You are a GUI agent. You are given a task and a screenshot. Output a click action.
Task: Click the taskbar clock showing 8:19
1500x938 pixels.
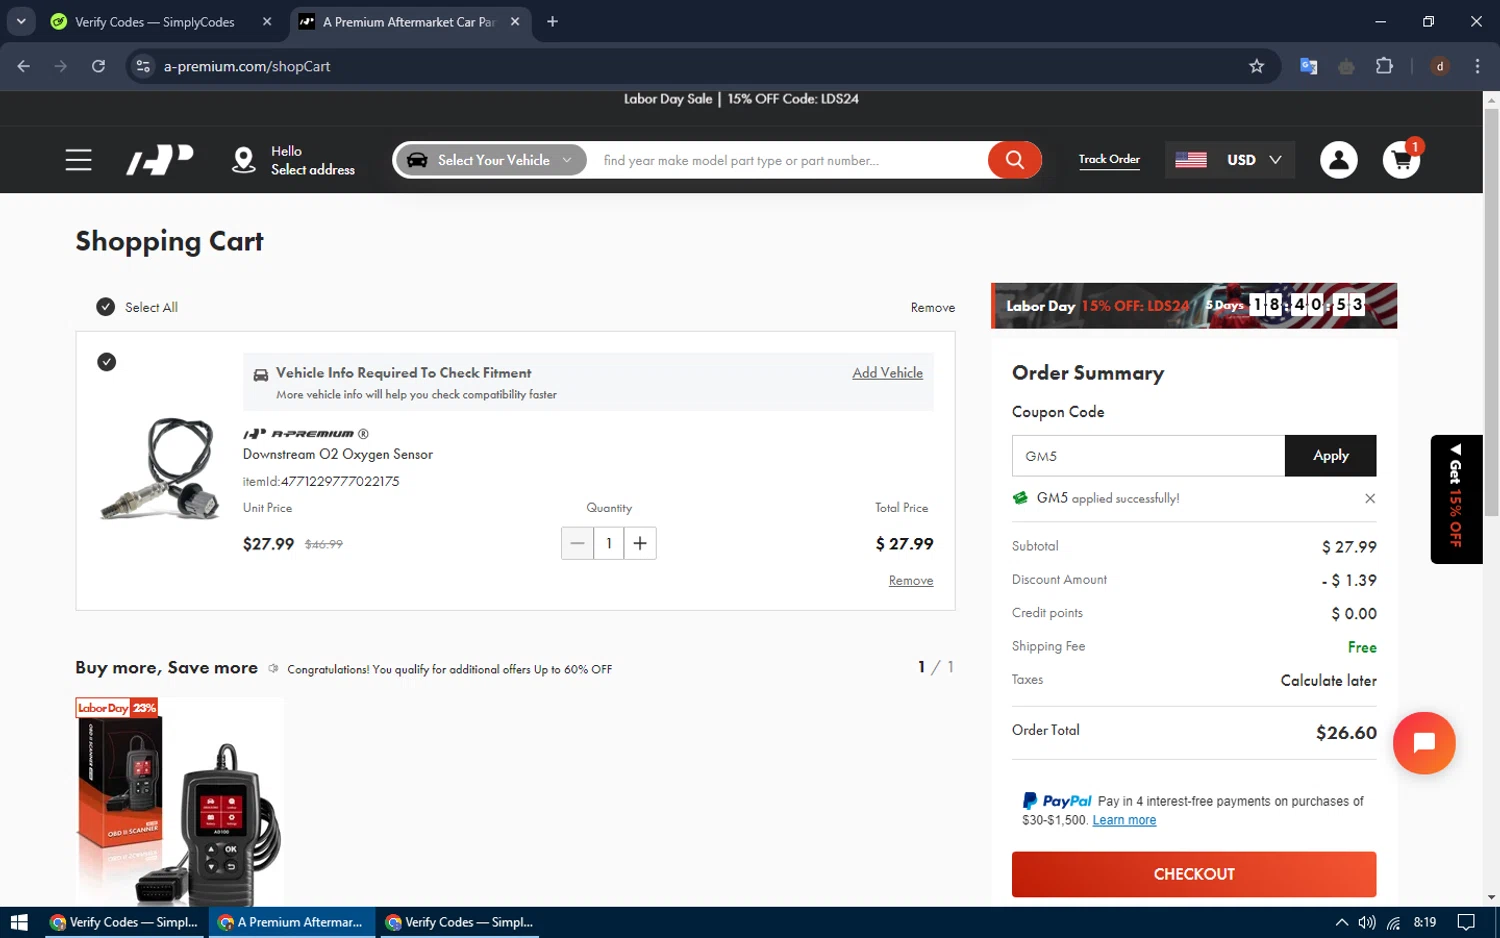pyautogui.click(x=1425, y=922)
